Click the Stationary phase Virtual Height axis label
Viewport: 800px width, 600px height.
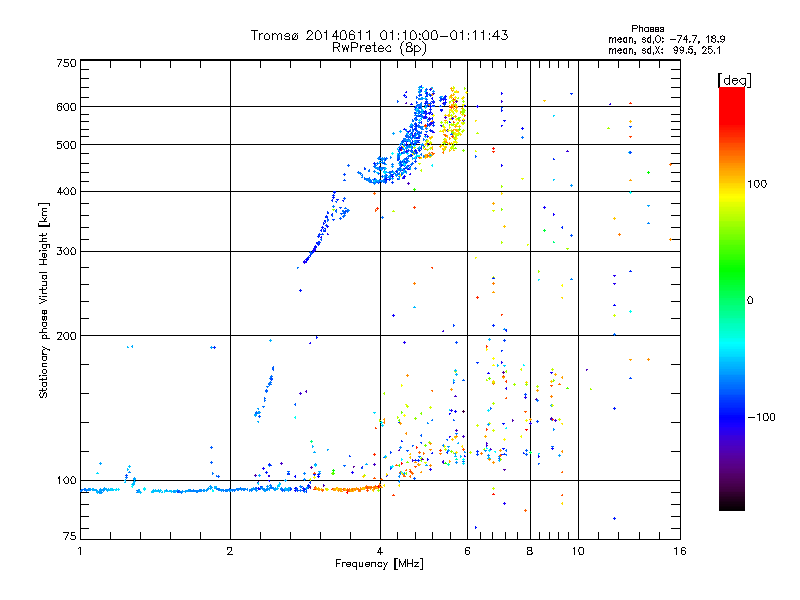[x=44, y=300]
